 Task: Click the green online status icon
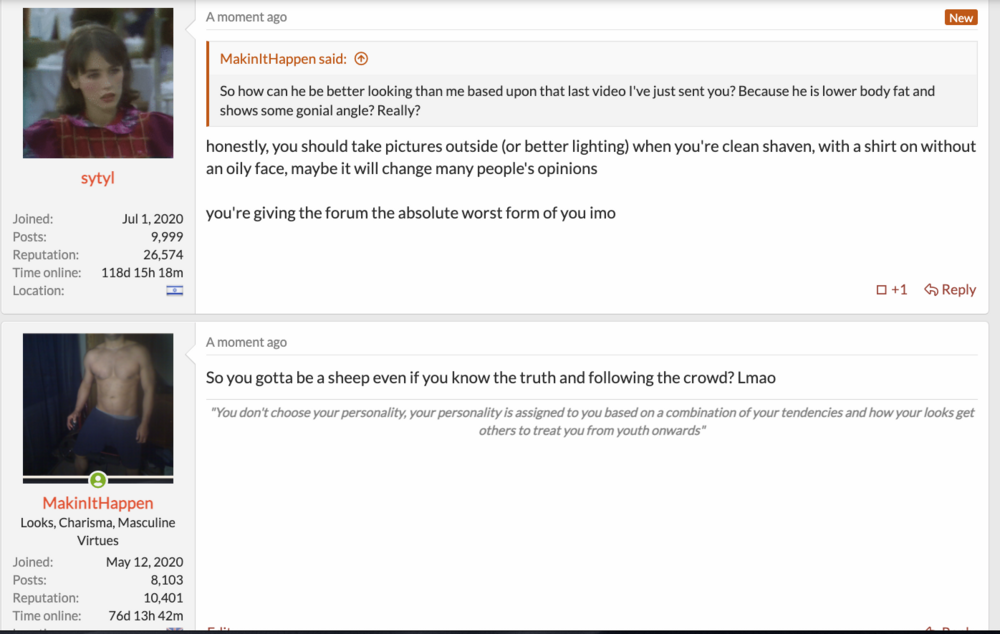98,480
